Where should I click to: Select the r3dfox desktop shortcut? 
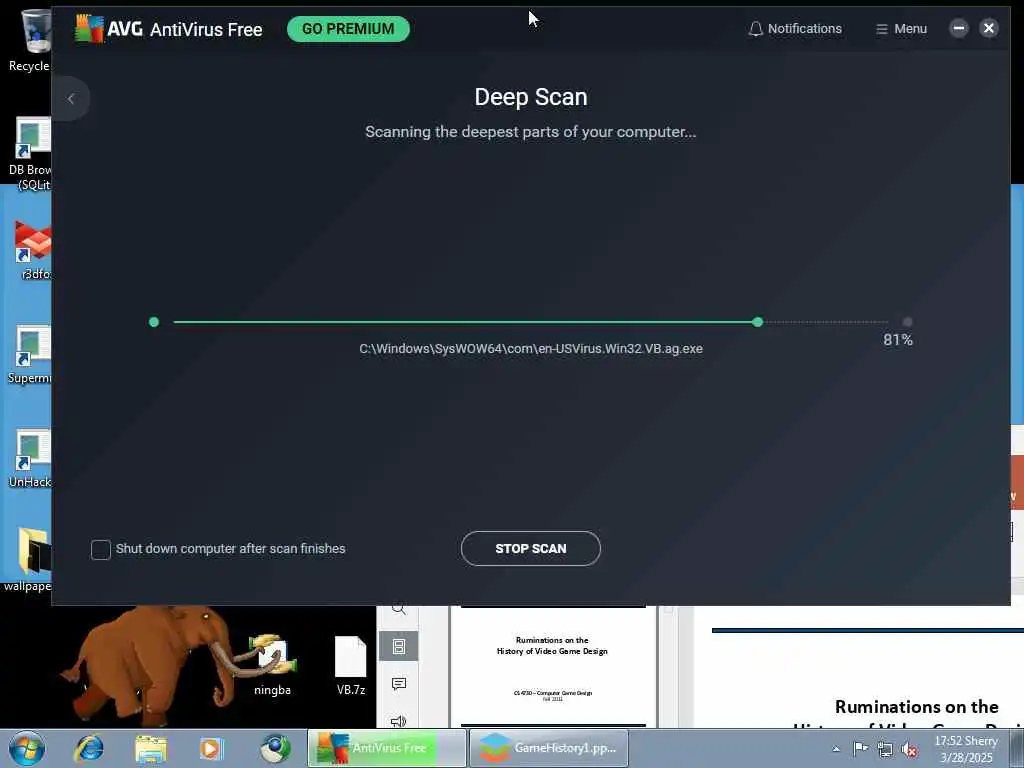click(x=33, y=249)
